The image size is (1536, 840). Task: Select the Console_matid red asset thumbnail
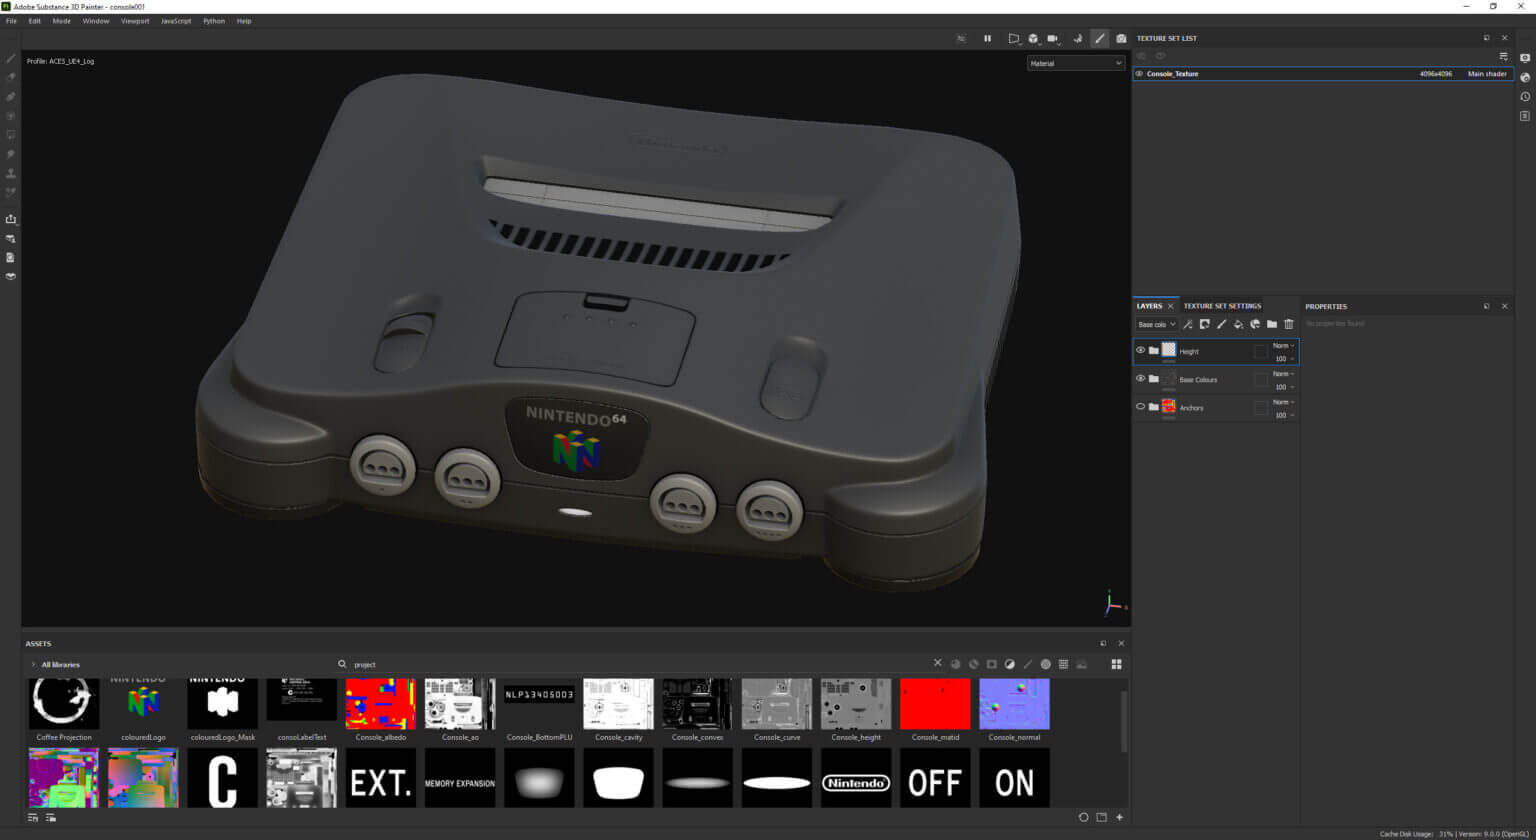pos(935,704)
